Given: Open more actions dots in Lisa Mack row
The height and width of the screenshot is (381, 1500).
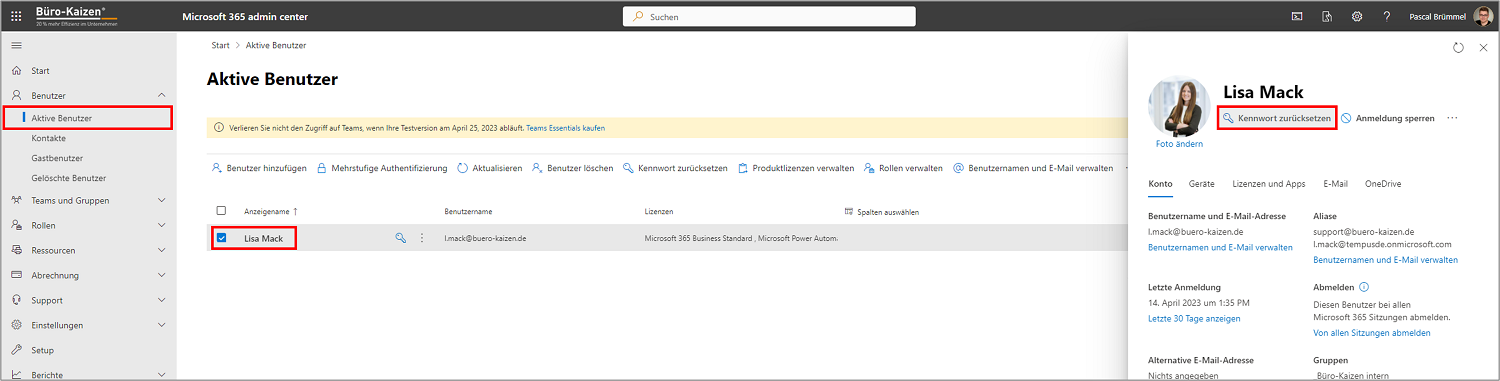Looking at the screenshot, I should (x=421, y=238).
